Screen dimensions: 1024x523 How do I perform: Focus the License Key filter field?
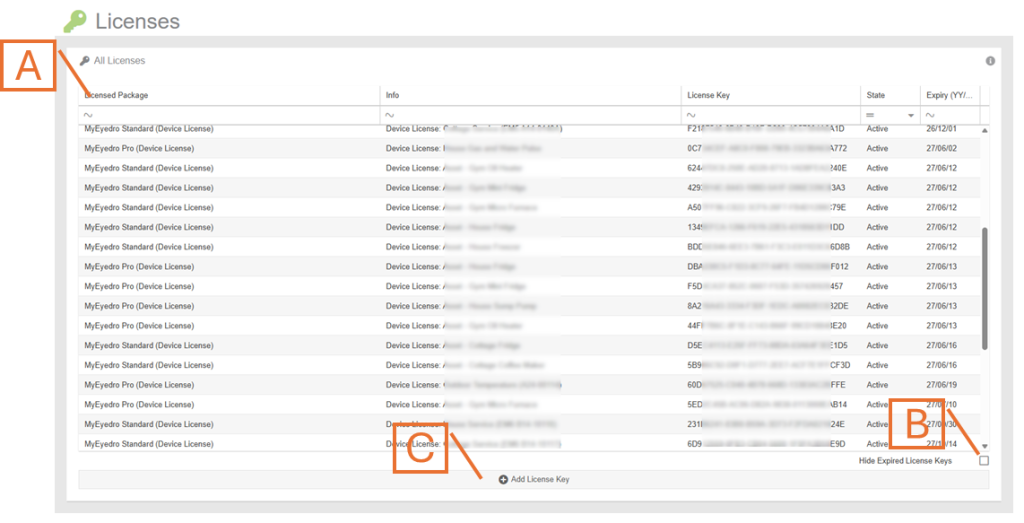tap(771, 115)
